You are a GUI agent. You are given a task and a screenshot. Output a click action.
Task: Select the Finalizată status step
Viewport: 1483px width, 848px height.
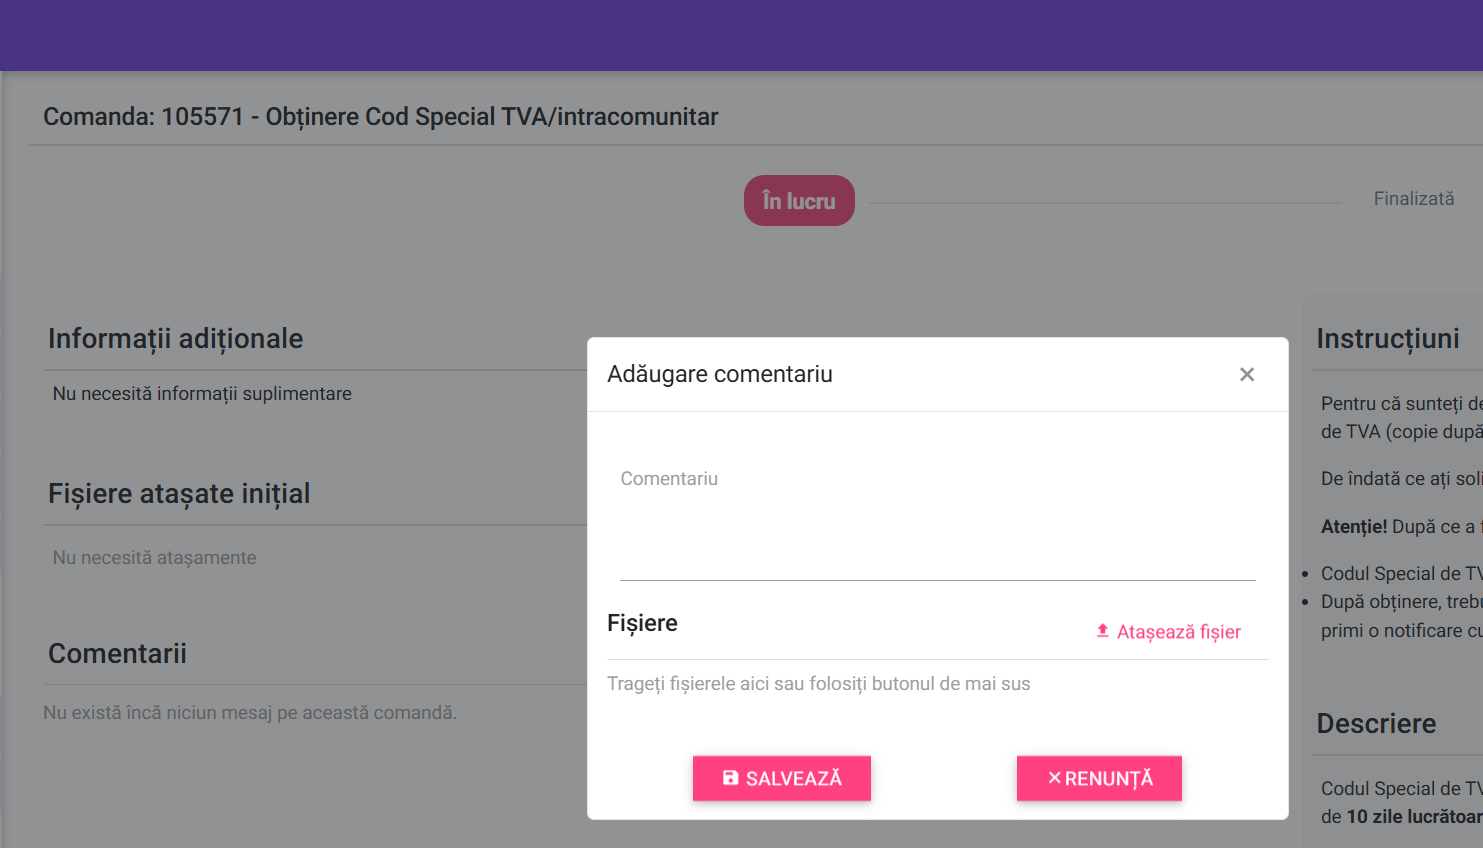click(x=1413, y=199)
